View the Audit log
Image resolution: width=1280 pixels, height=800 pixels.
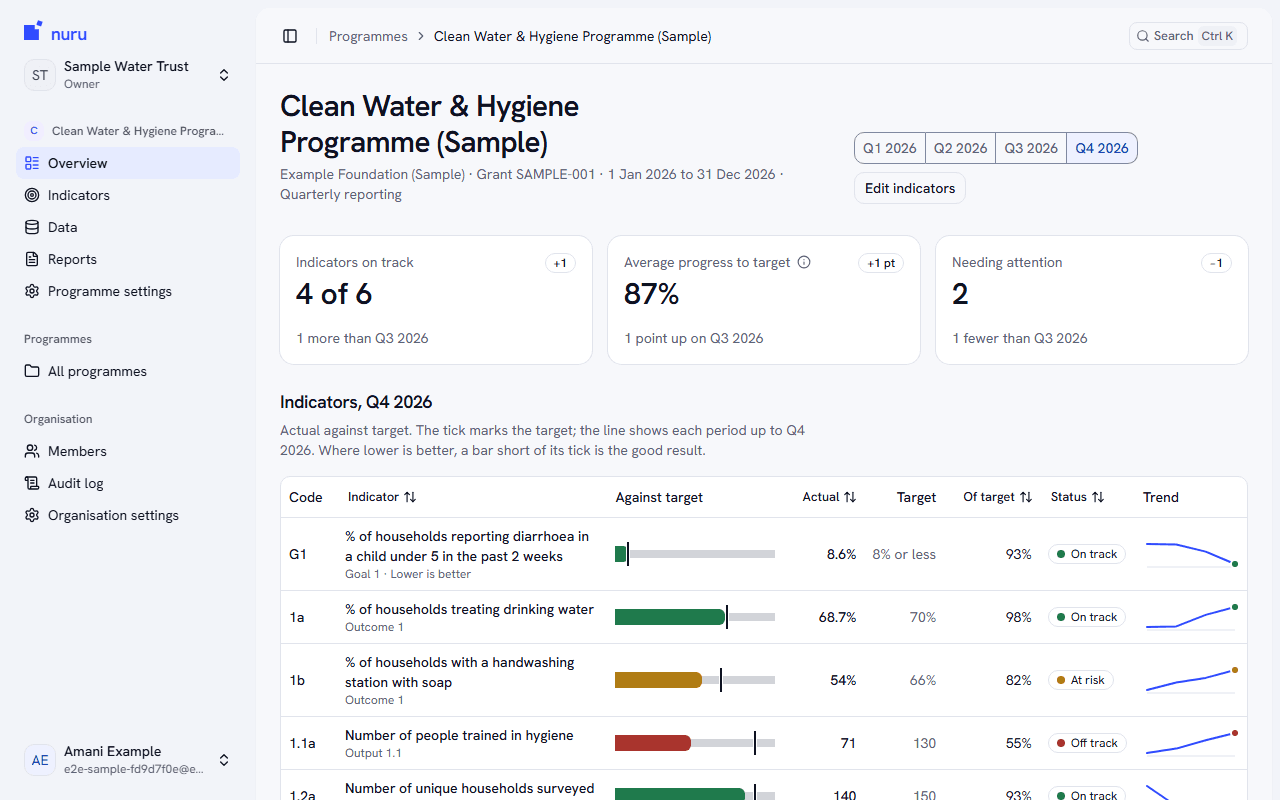coord(128,483)
